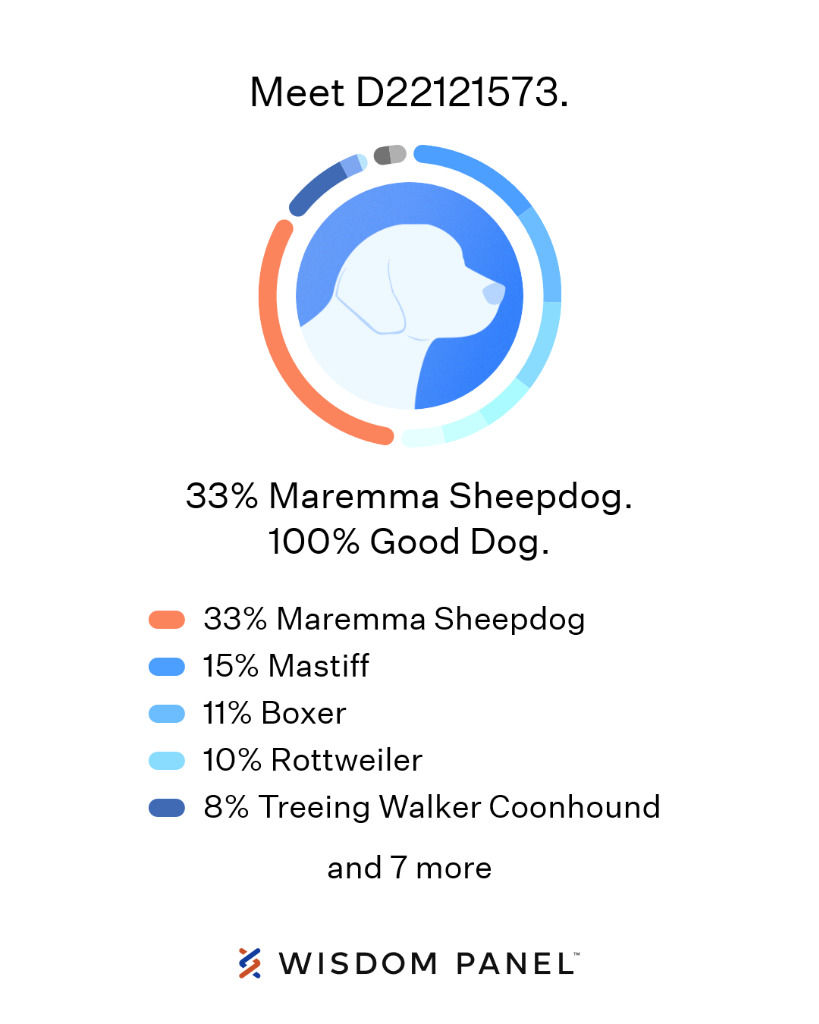
Task: Click the Boxer legend color swatch
Action: tap(167, 713)
